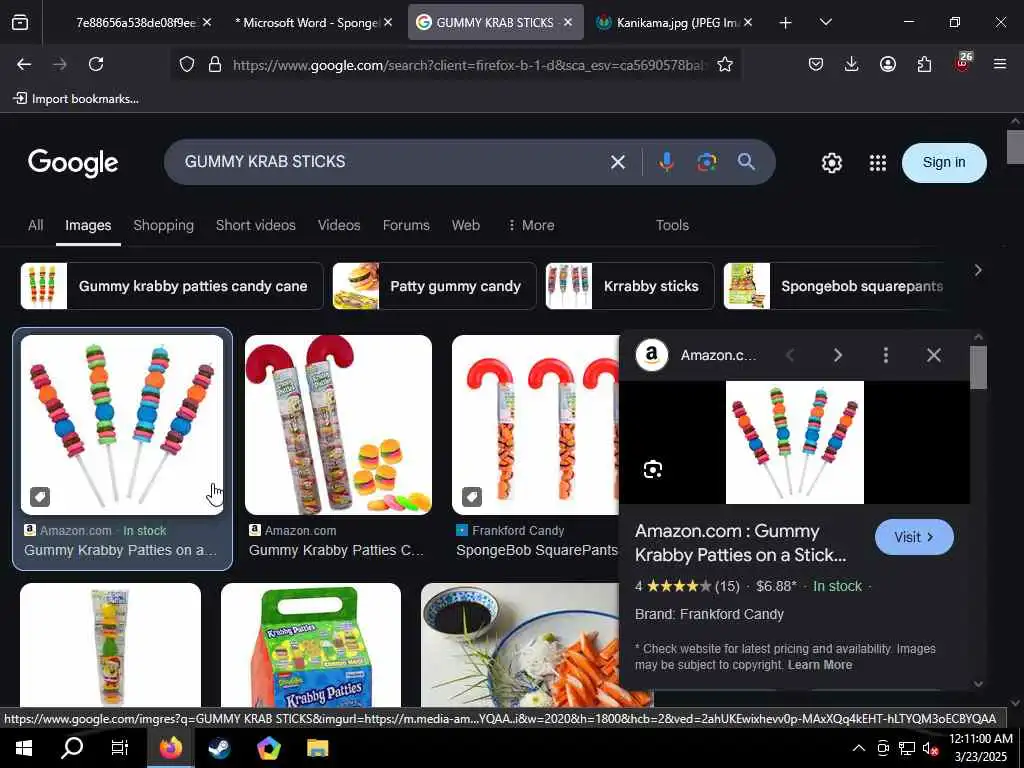This screenshot has width=1024, height=768.
Task: Show more suggestion chips with right arrow
Action: [978, 270]
